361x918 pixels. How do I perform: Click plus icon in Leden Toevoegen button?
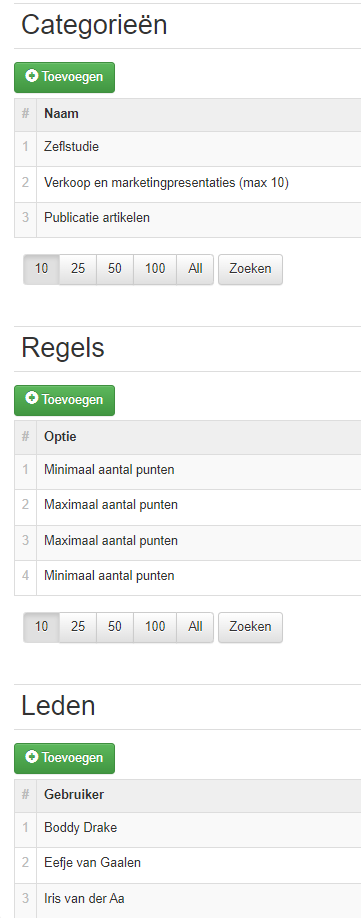click(x=32, y=757)
